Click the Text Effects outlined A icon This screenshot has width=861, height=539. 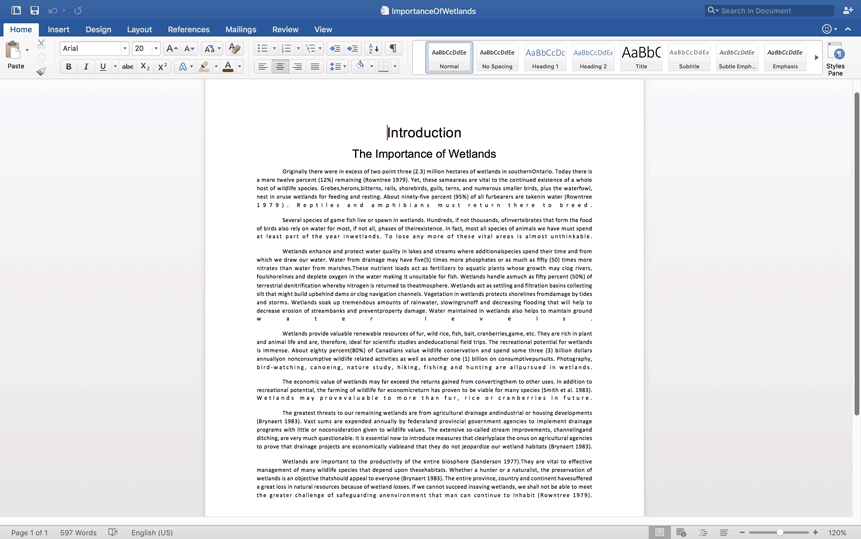pos(182,66)
